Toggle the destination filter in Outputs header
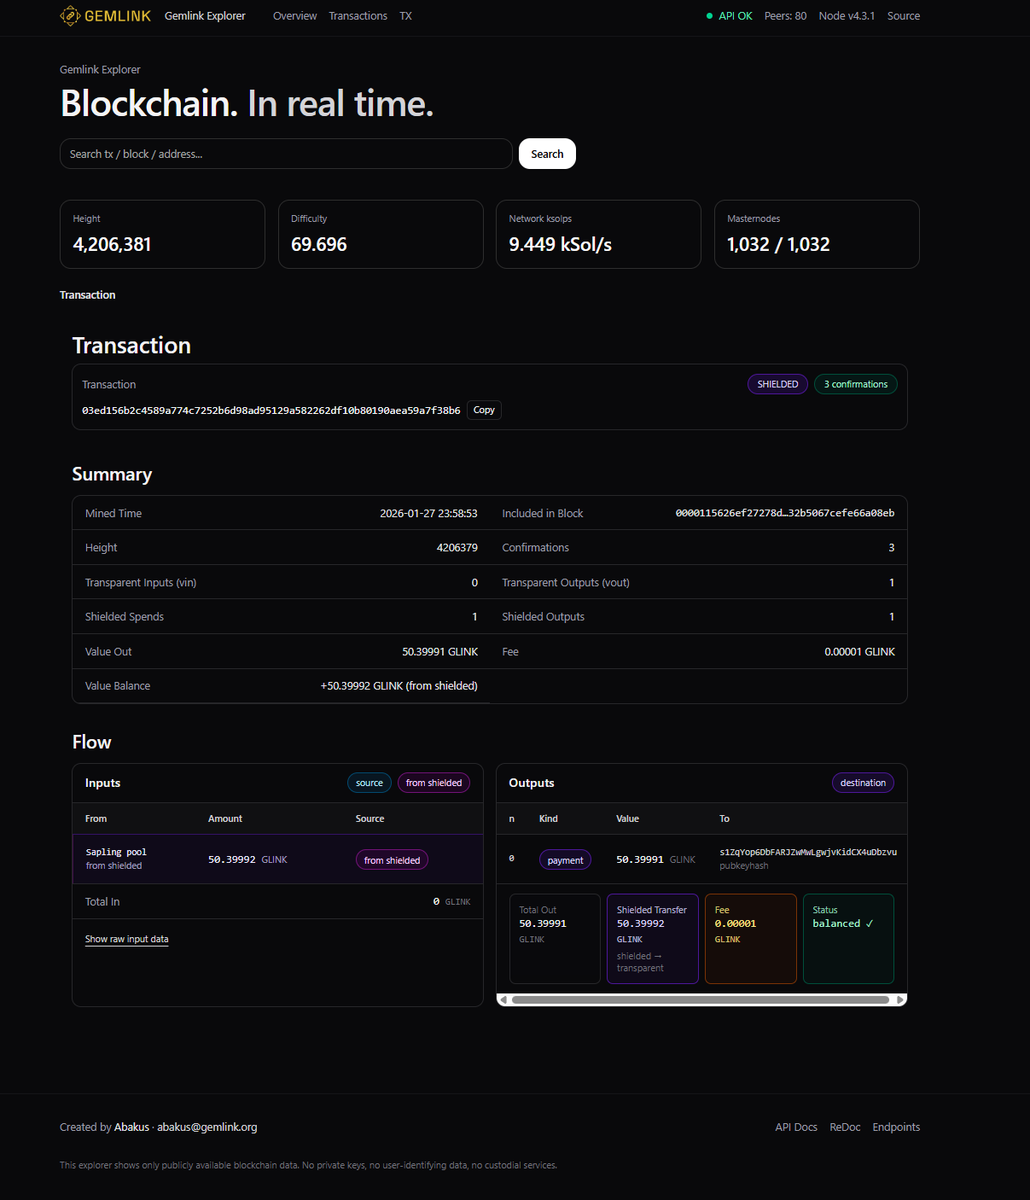1030x1200 pixels. [x=862, y=782]
